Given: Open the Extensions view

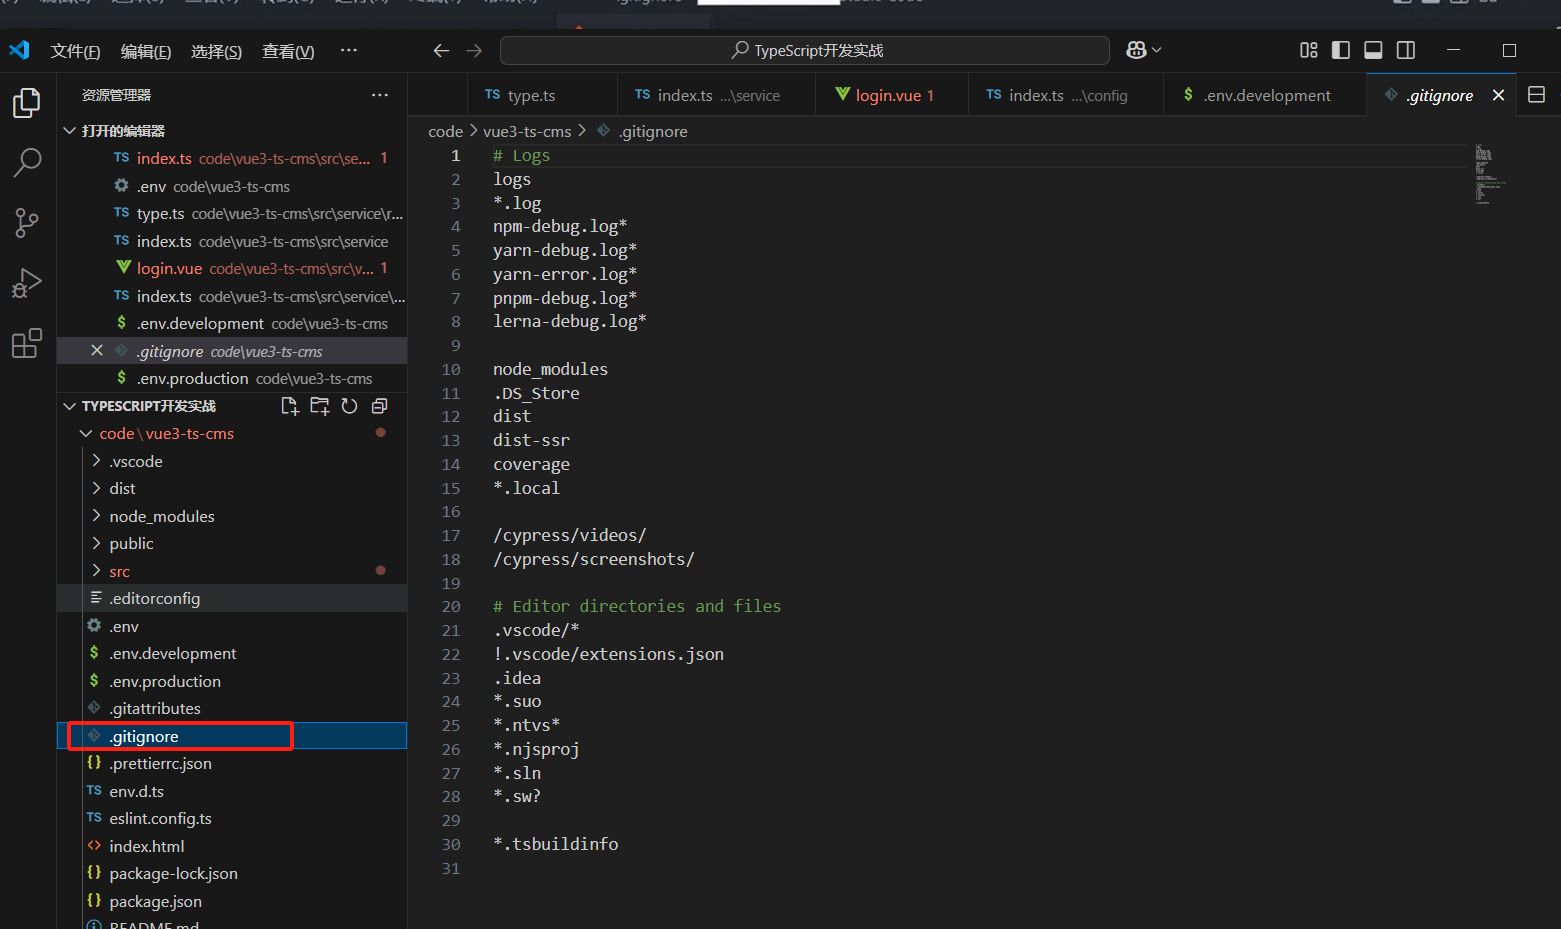Looking at the screenshot, I should (x=27, y=344).
